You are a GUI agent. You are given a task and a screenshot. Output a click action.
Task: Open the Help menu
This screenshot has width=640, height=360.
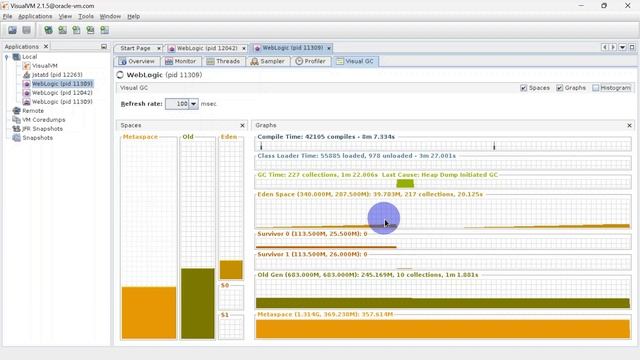[133, 16]
